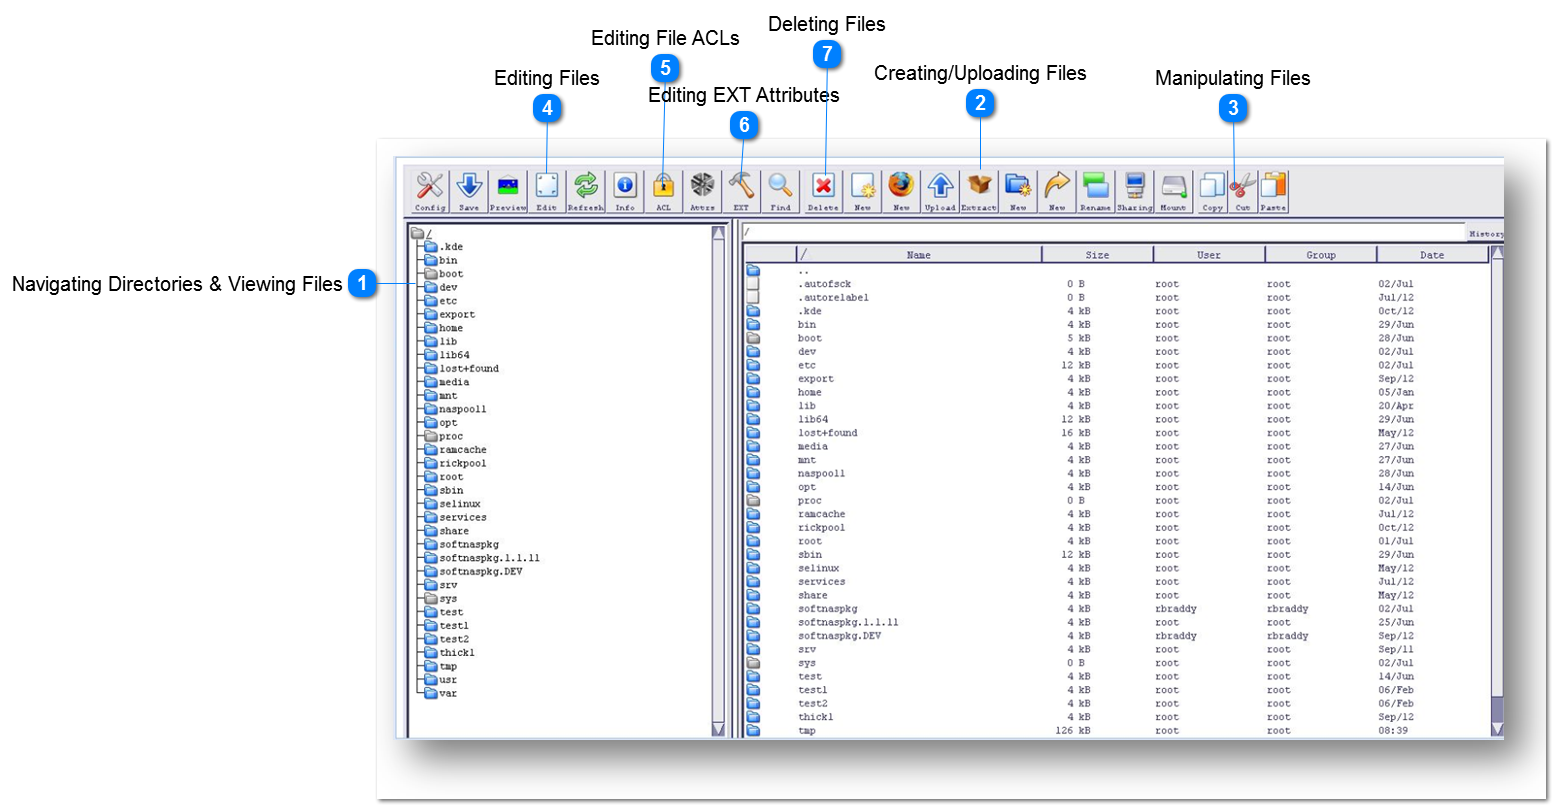Select lib64 row in the file list
The height and width of the screenshot is (807, 1554).
tap(1117, 419)
